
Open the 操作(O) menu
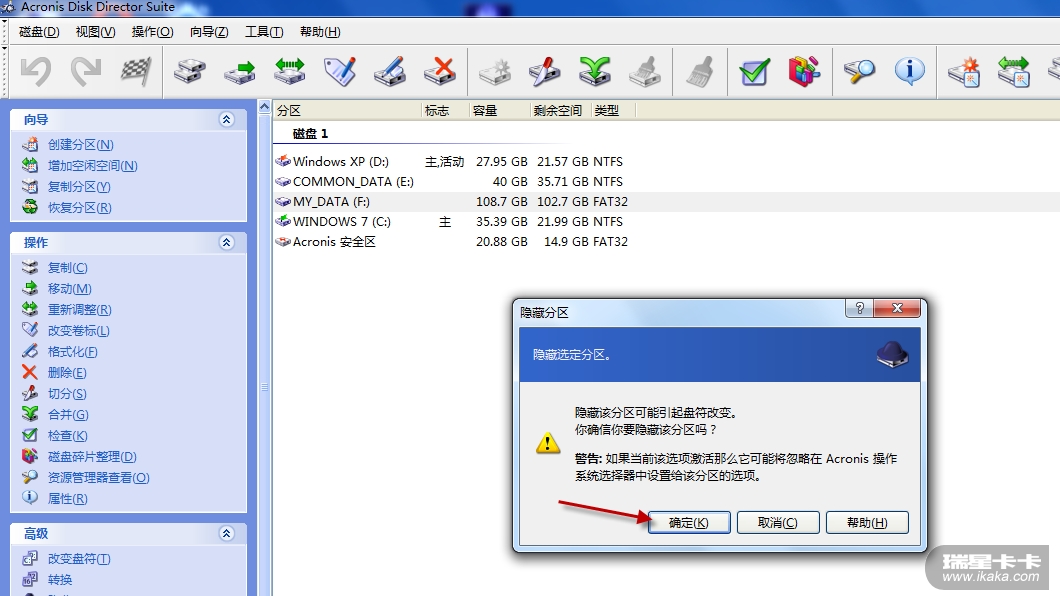click(x=152, y=32)
